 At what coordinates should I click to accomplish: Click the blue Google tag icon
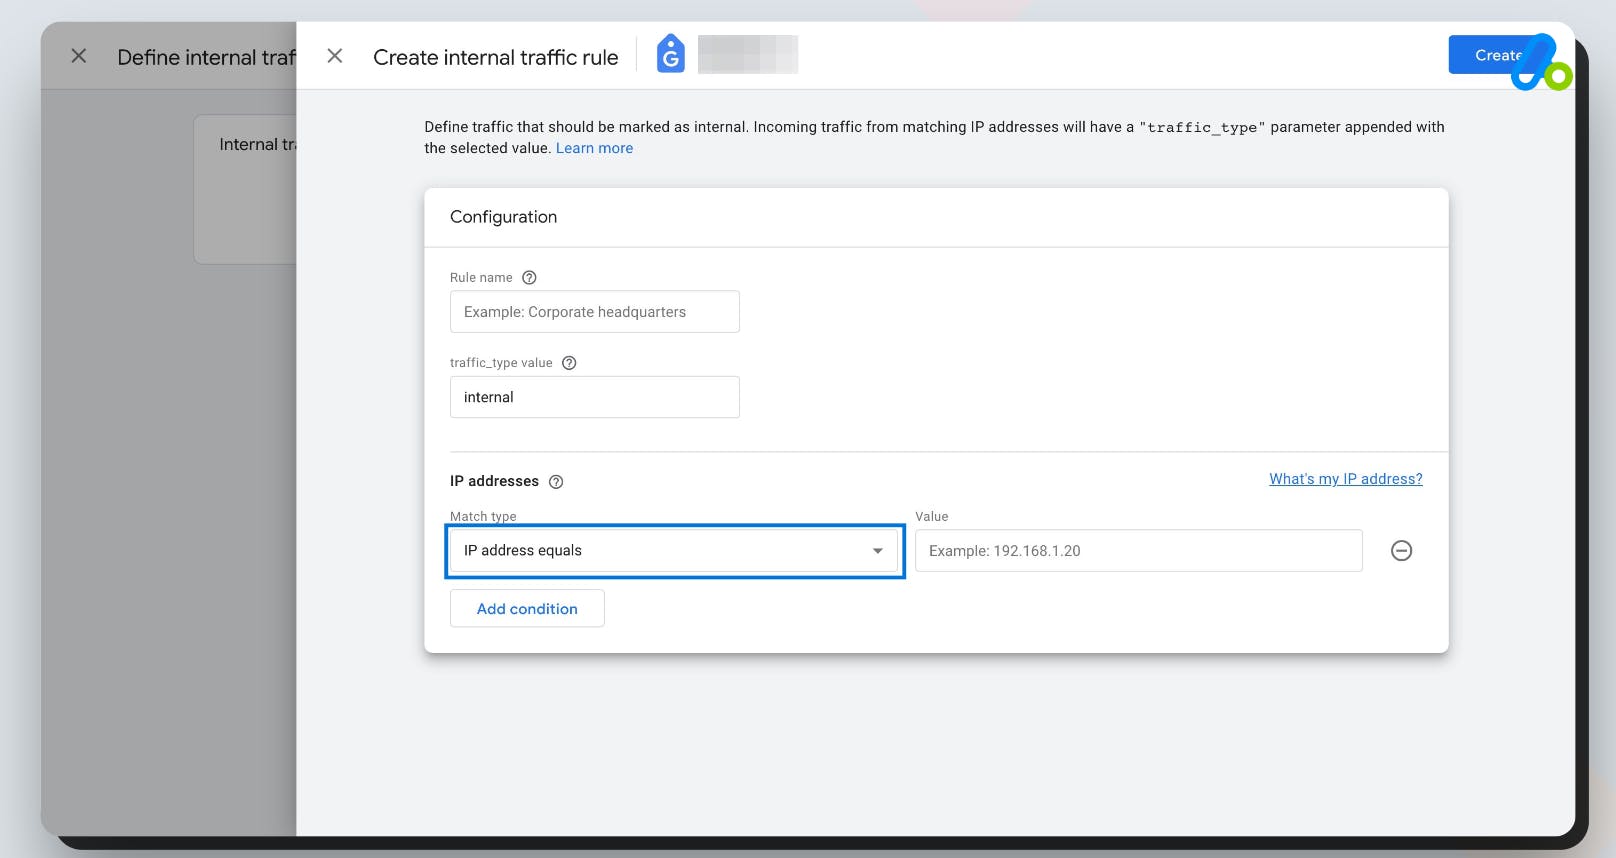pos(669,55)
